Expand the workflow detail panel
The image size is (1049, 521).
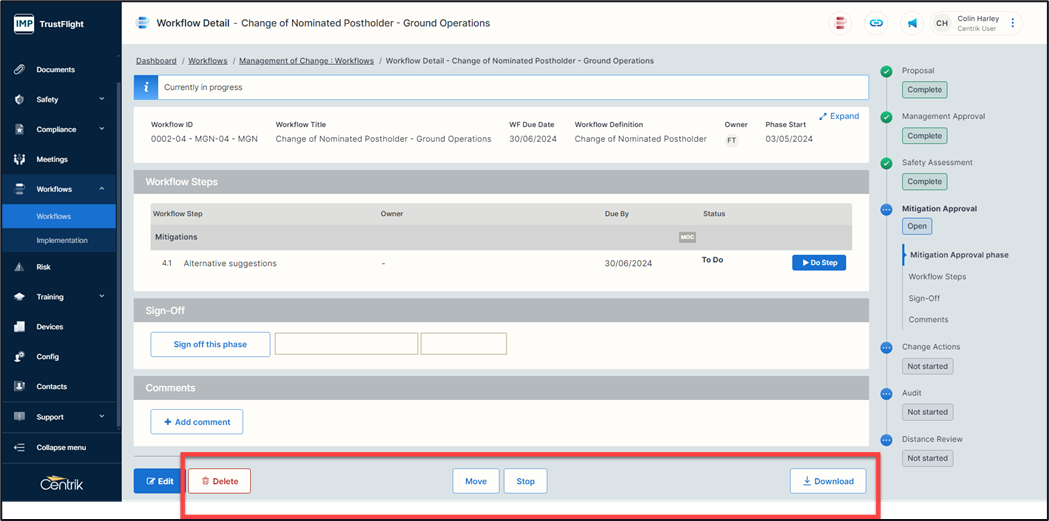click(839, 116)
